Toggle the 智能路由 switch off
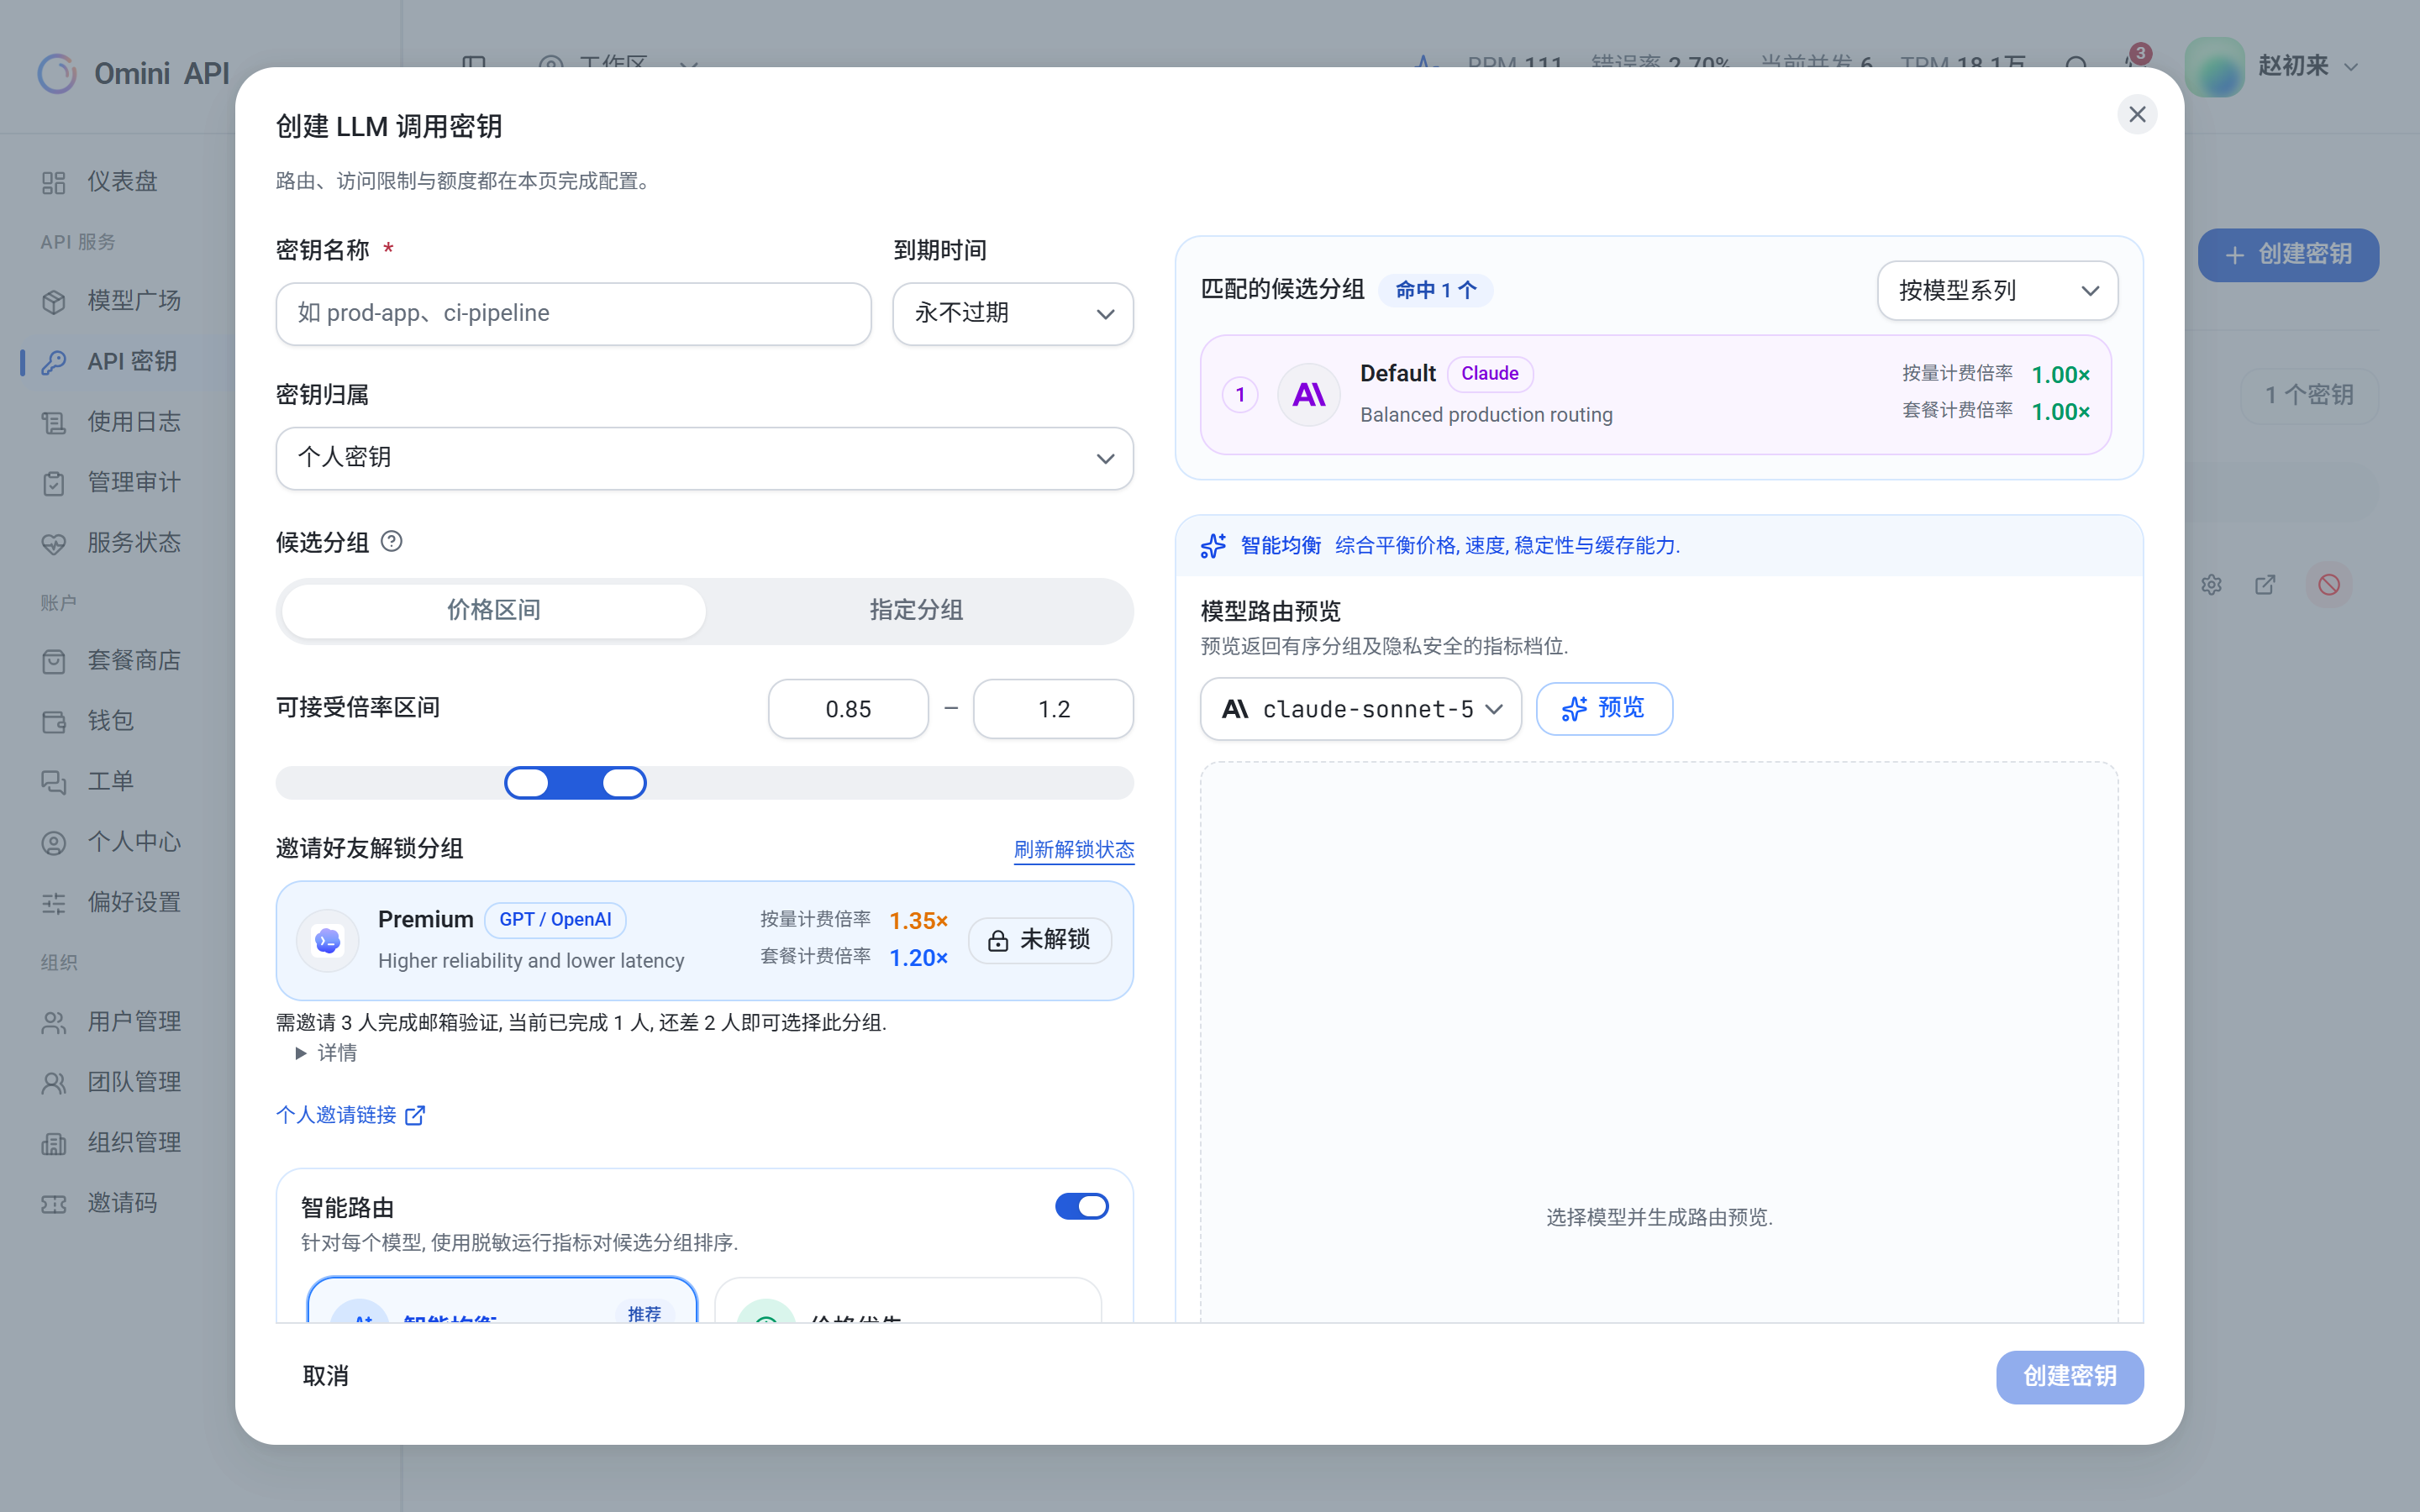The image size is (2420, 1512). pos(1081,1207)
